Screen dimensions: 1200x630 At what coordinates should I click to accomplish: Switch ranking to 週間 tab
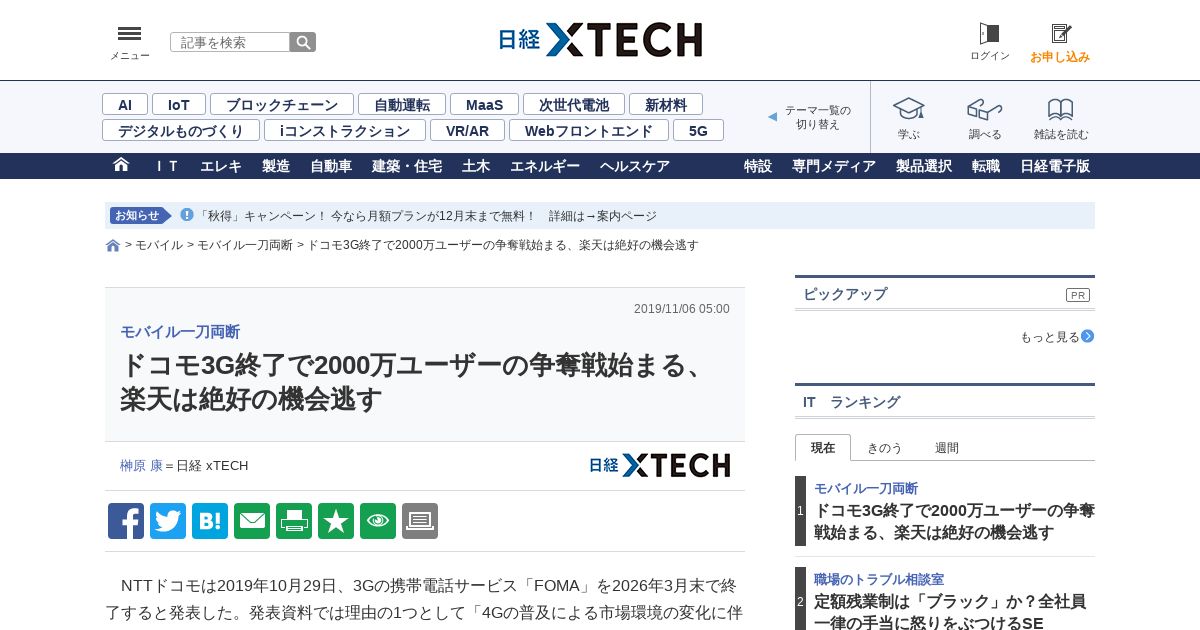tap(947, 448)
